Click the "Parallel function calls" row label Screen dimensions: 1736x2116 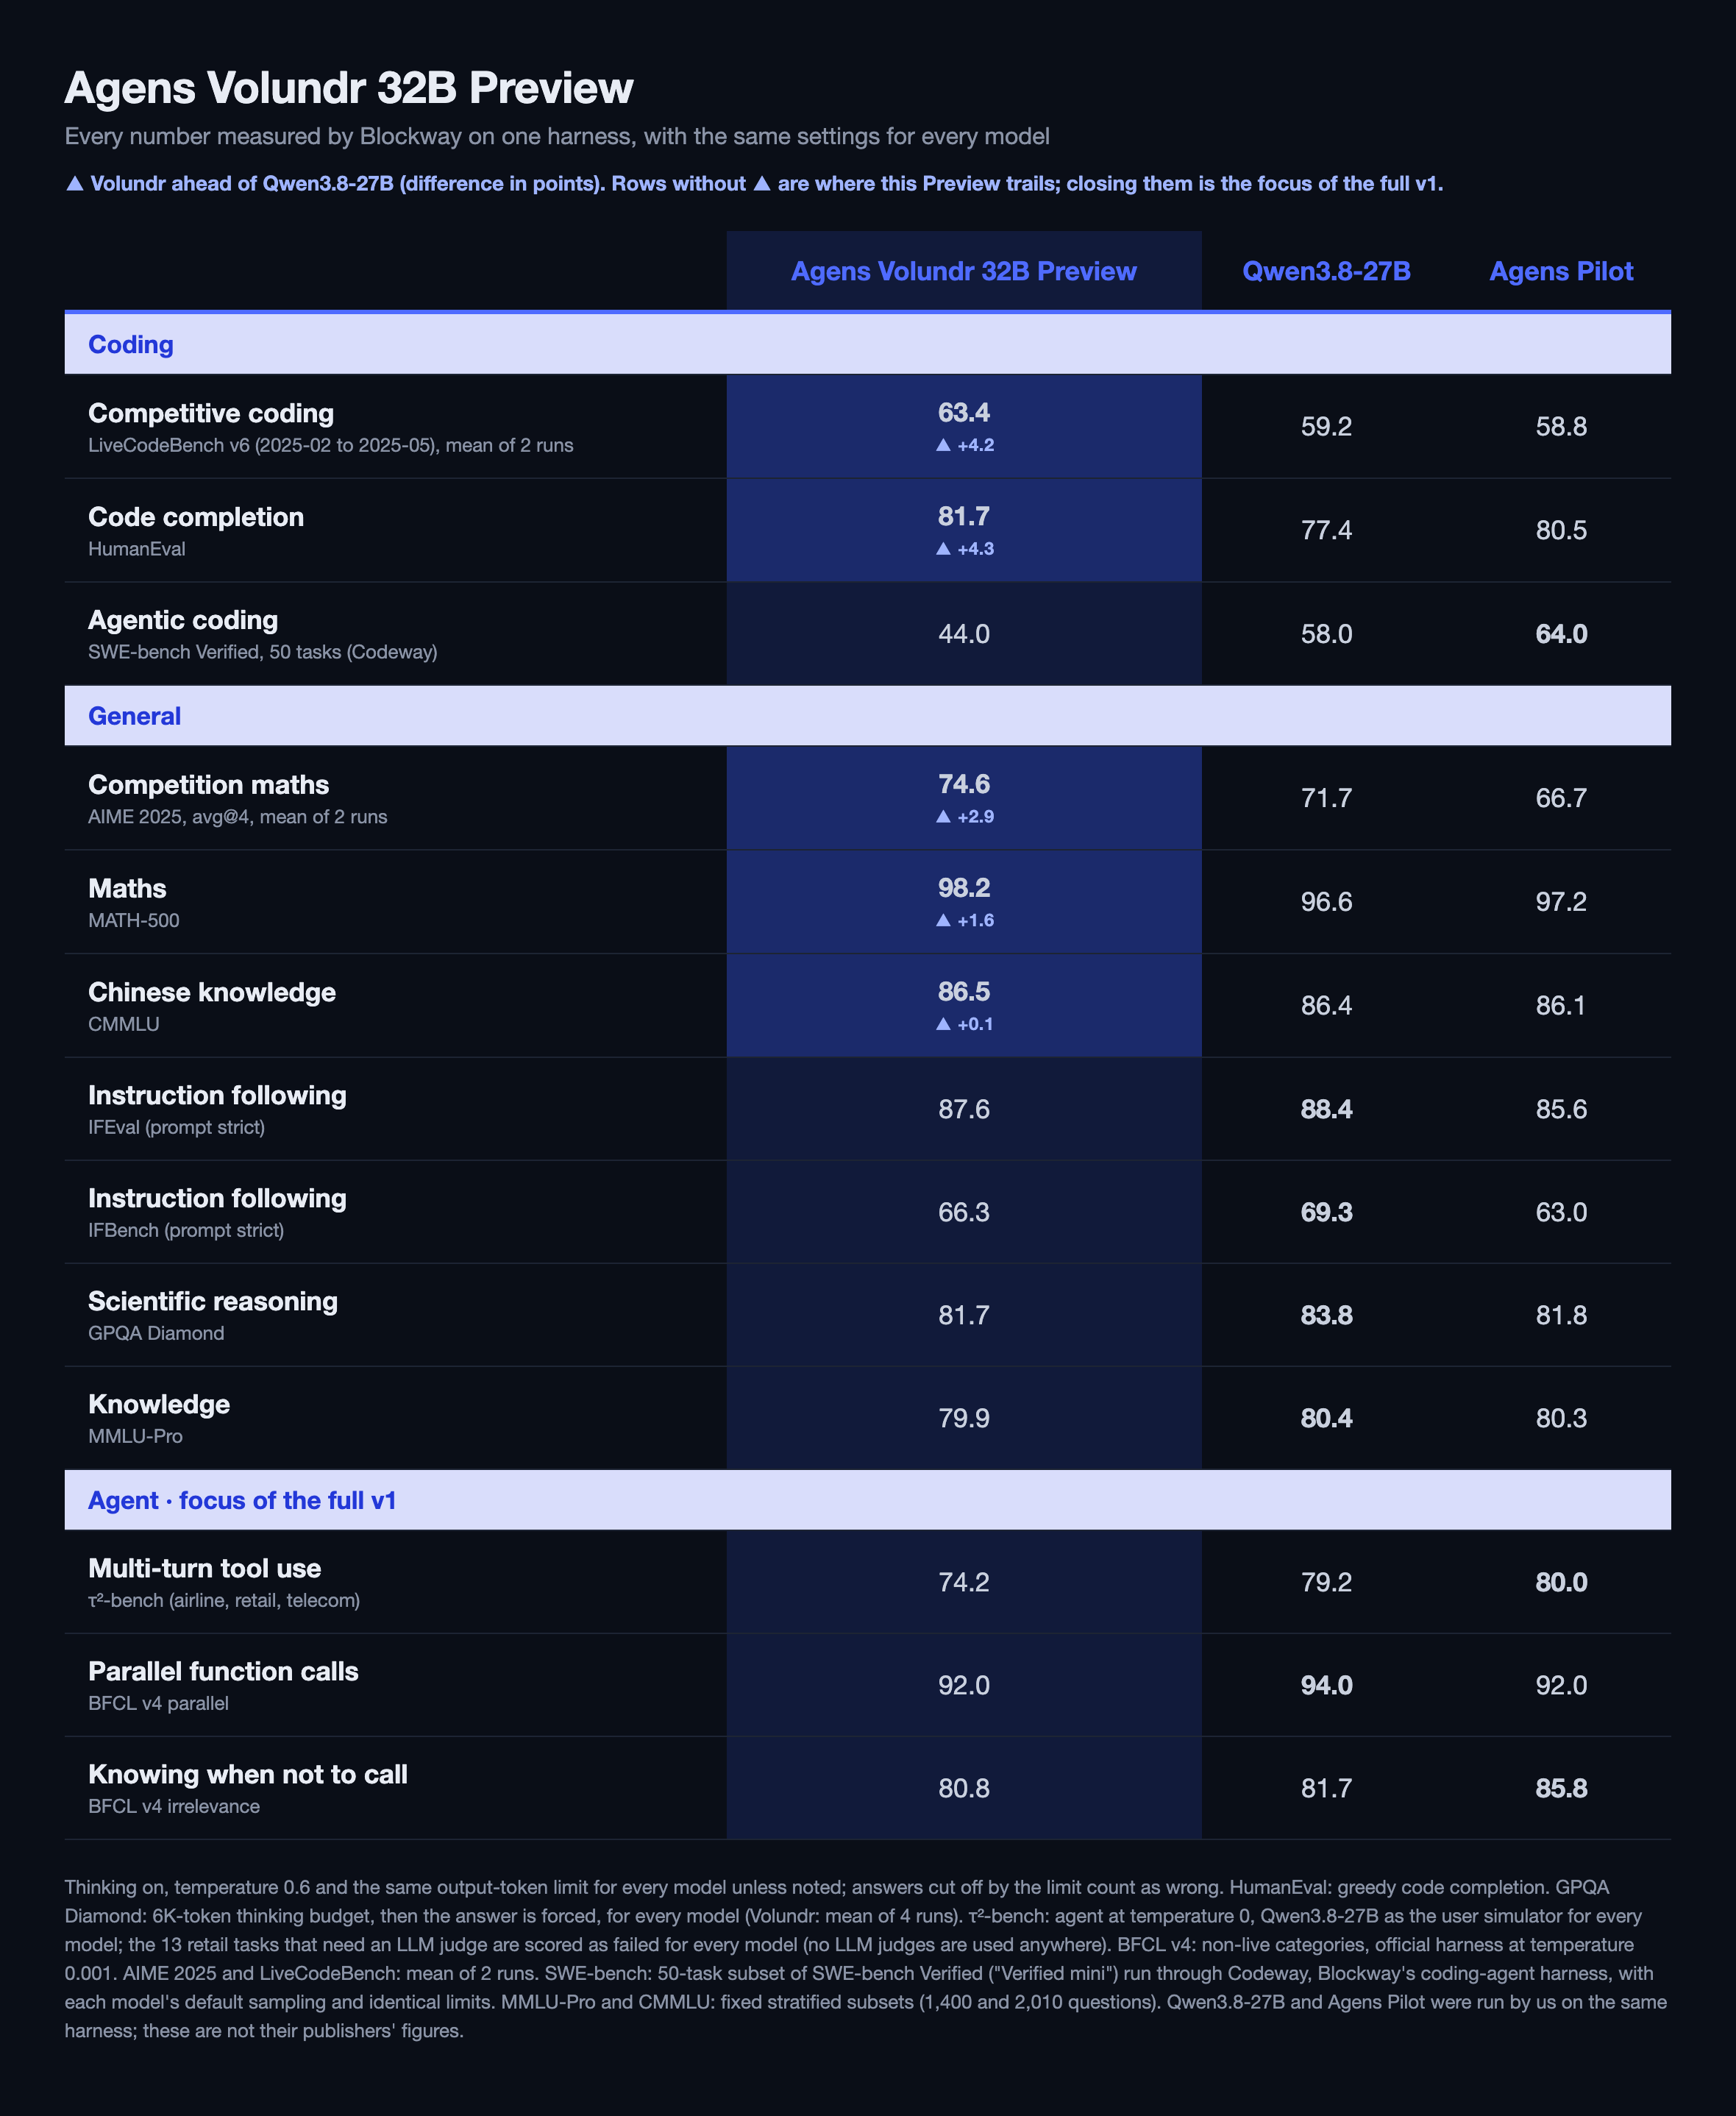pyautogui.click(x=223, y=1671)
